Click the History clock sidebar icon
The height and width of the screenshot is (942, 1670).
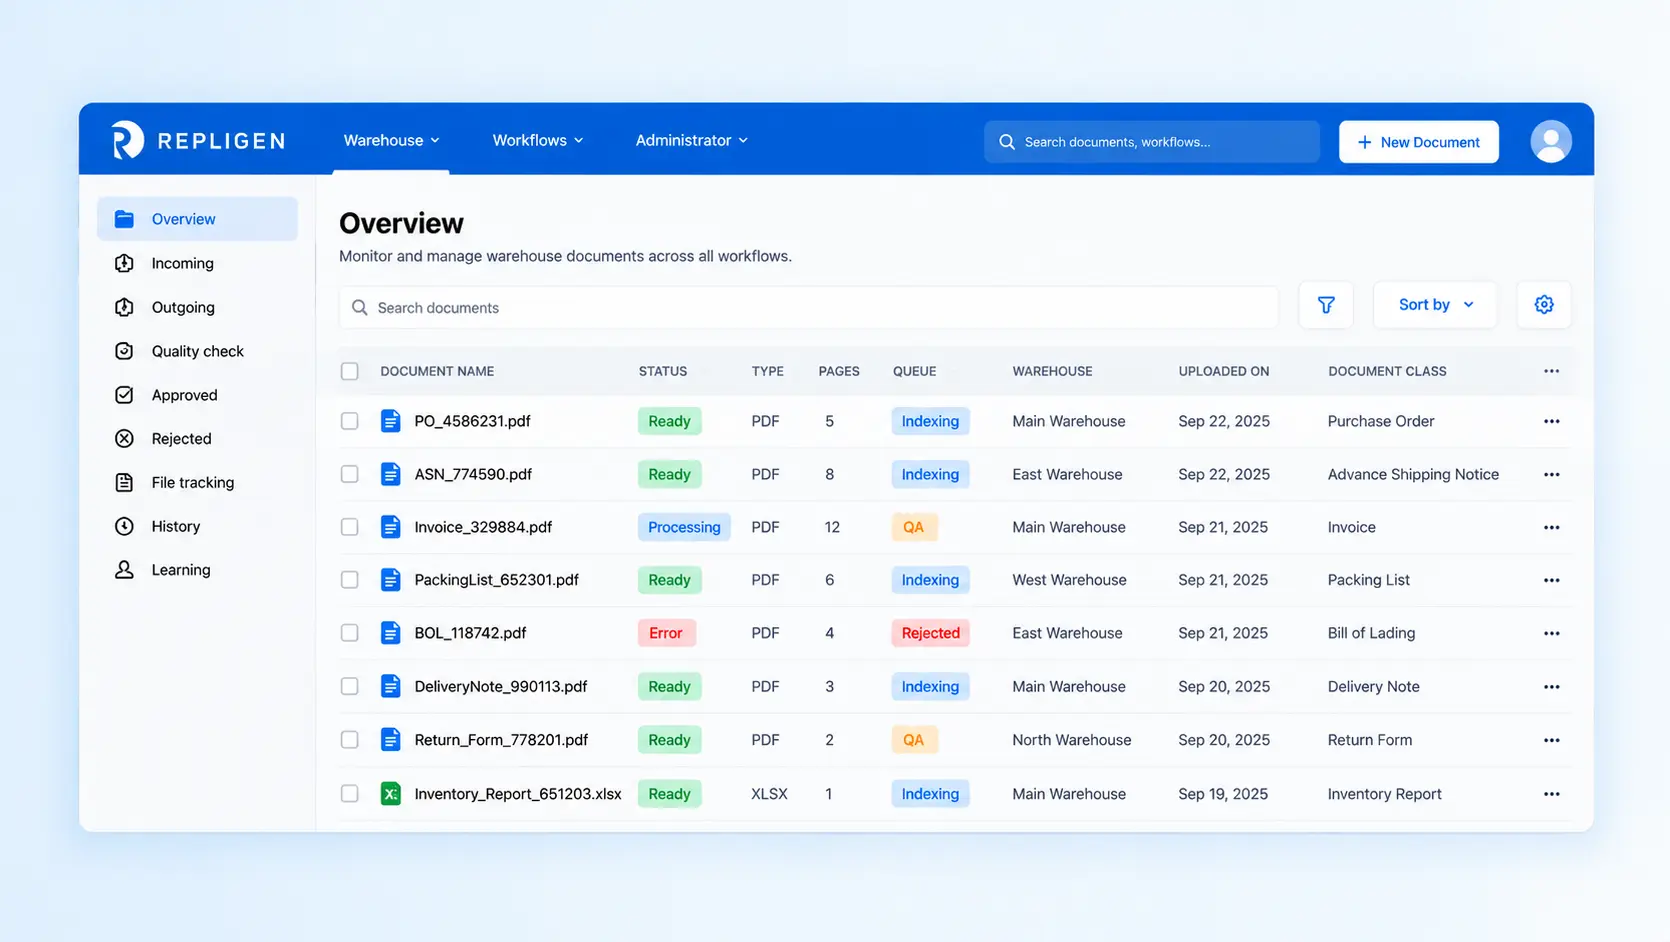tap(124, 526)
